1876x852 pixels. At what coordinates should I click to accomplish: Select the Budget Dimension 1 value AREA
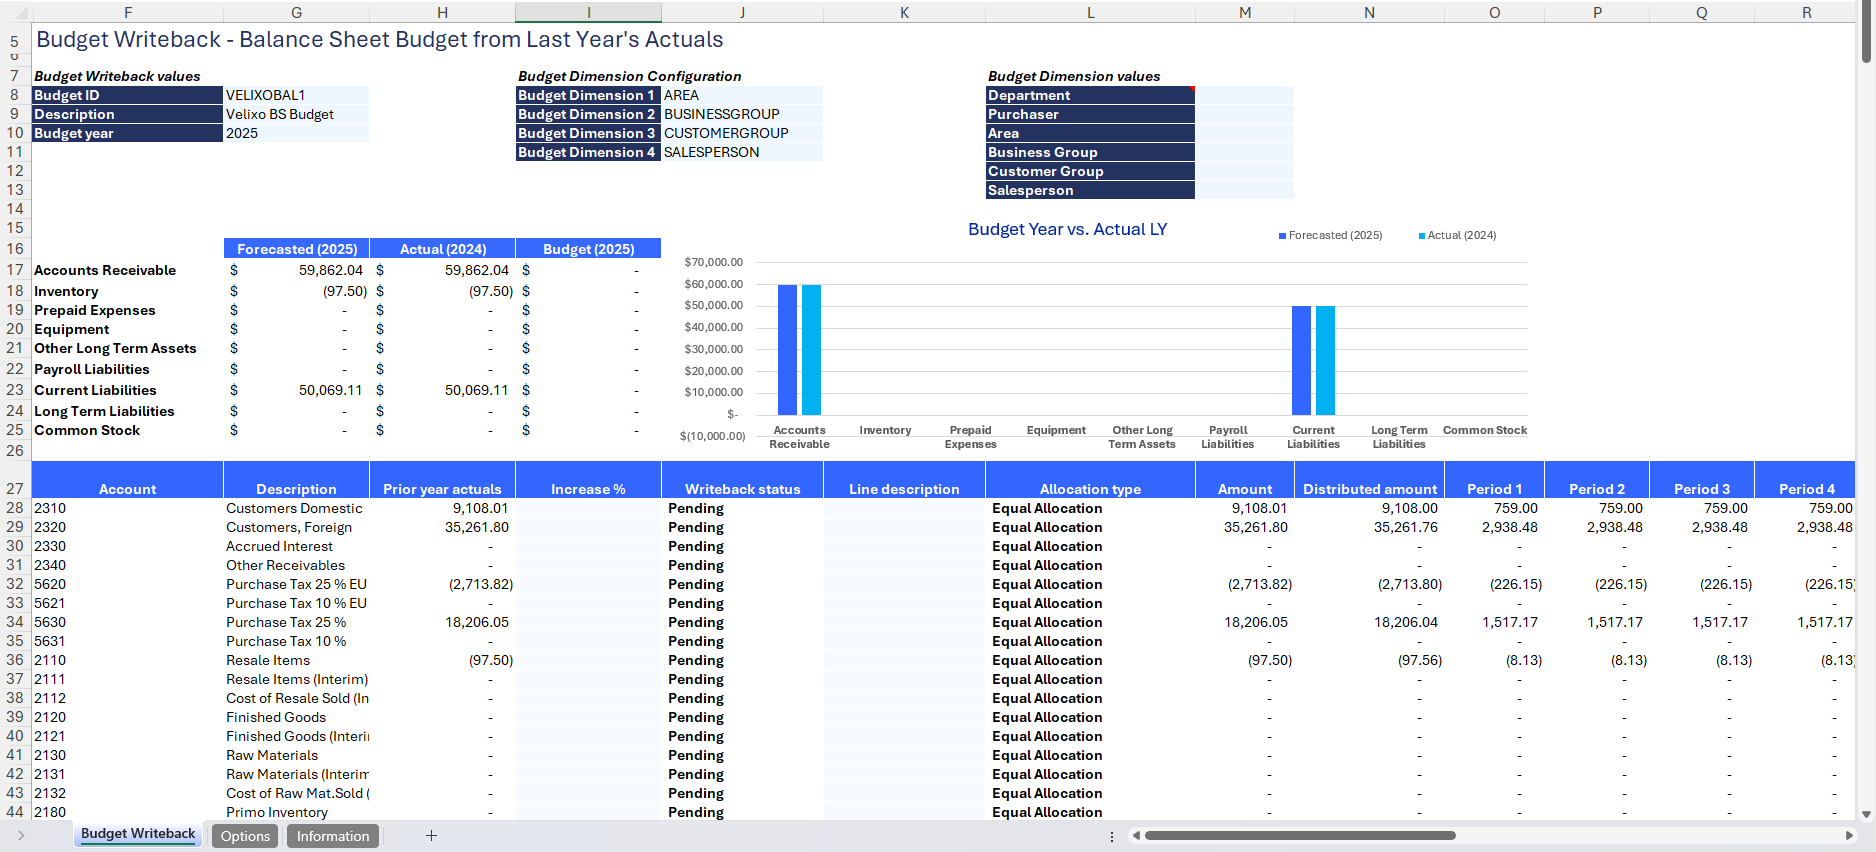(x=742, y=95)
